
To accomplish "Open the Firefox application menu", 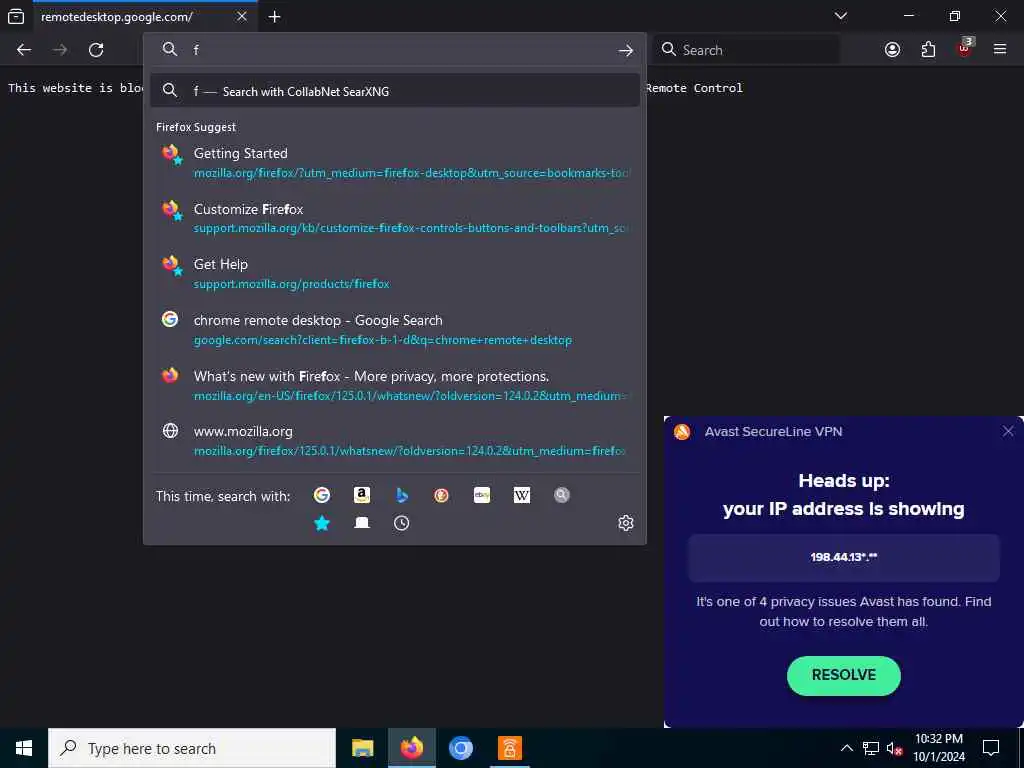I will pos(1000,50).
